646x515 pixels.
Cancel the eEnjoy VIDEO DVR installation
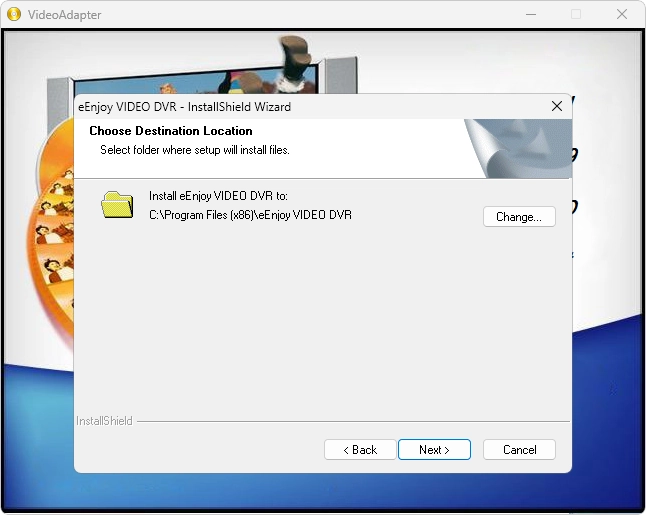click(519, 450)
